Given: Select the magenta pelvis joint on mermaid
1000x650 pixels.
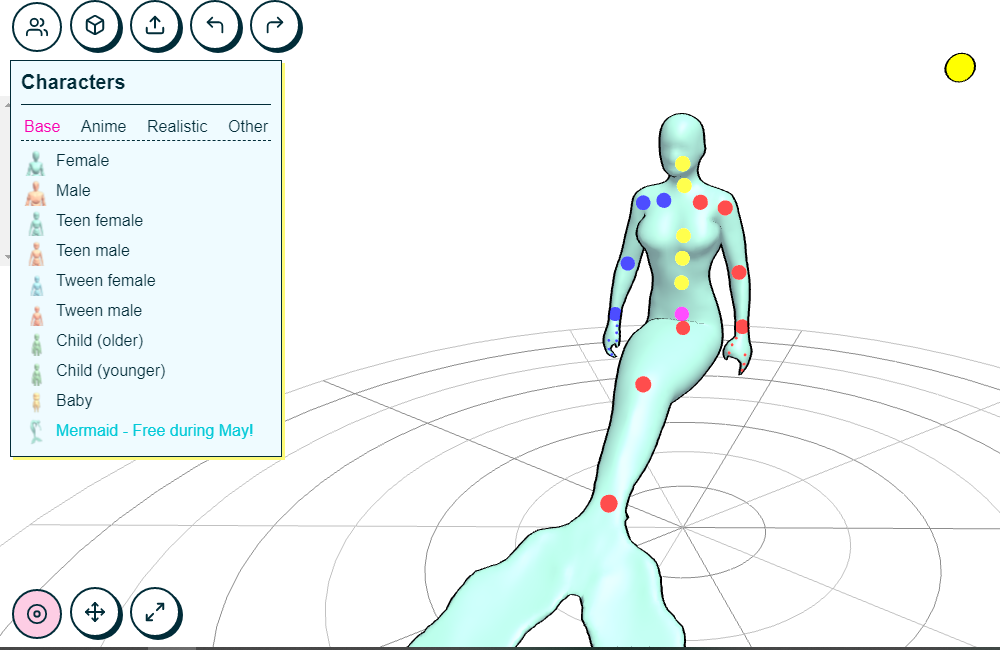Looking at the screenshot, I should point(682,314).
